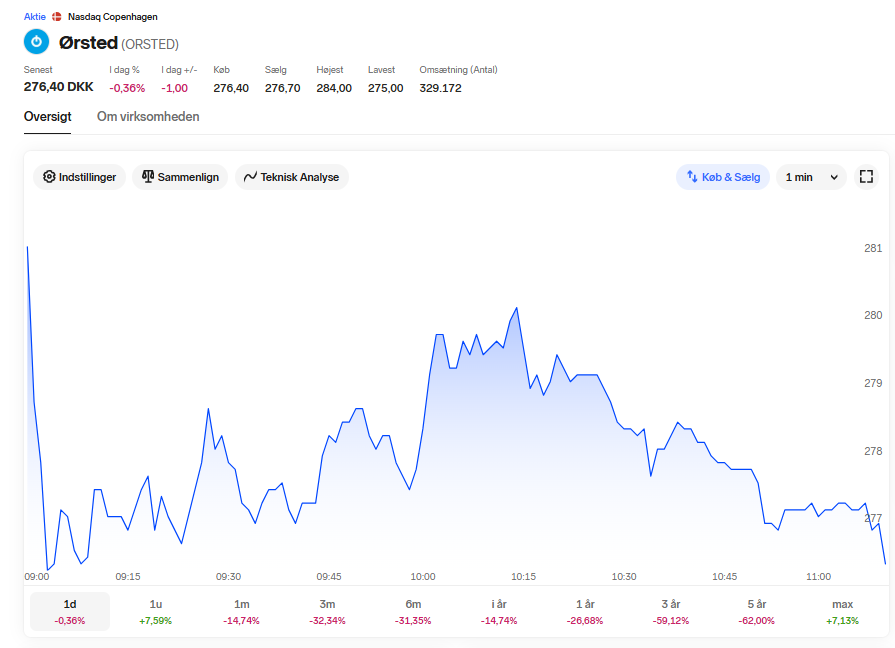This screenshot has width=895, height=648.
Task: Follow the Aktie breadcrumb link
Action: click(x=34, y=17)
